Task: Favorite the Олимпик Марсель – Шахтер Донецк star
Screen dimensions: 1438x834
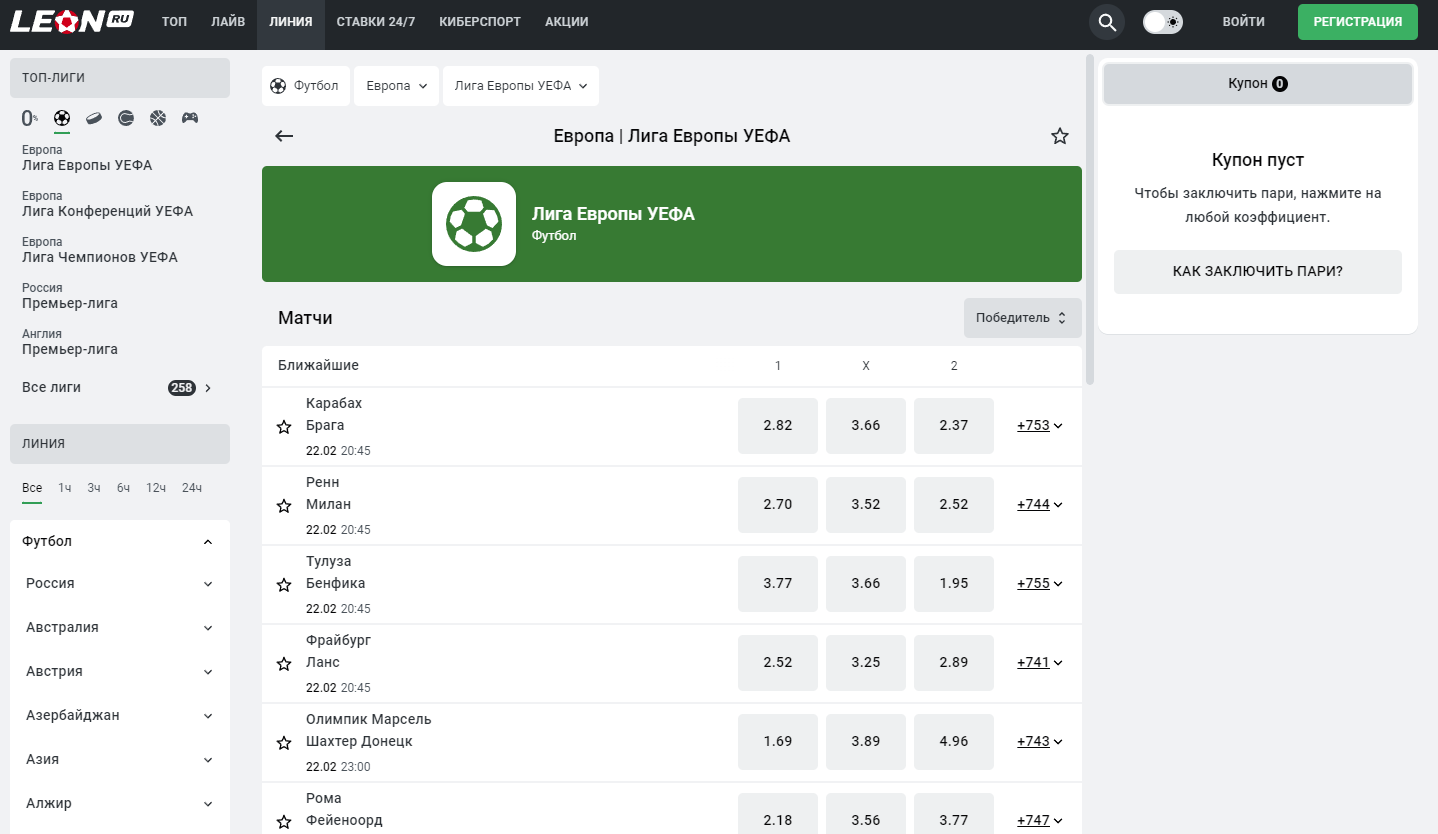Action: point(284,743)
